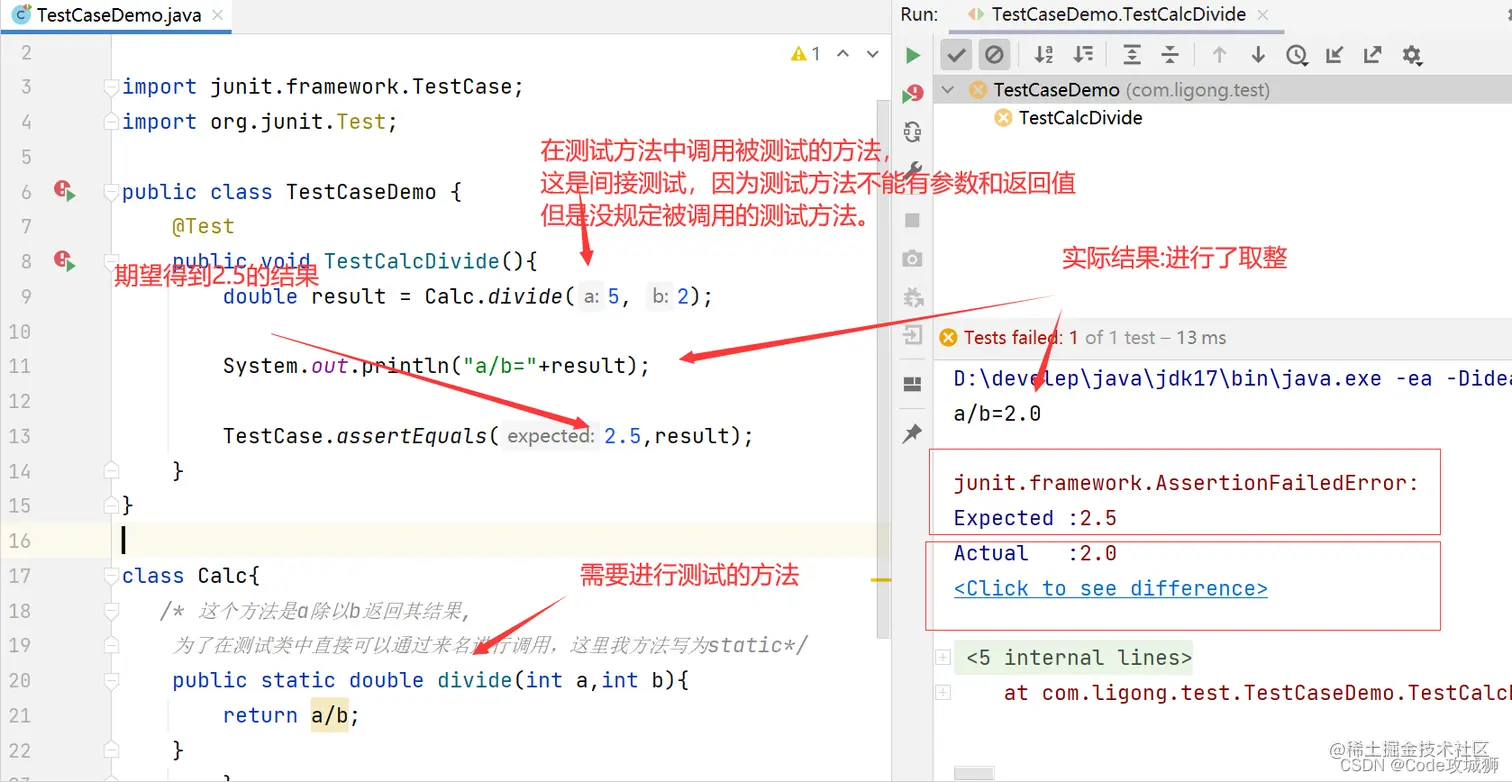1512x782 pixels.
Task: Click the assertEquals call on line 13
Action: click(410, 436)
